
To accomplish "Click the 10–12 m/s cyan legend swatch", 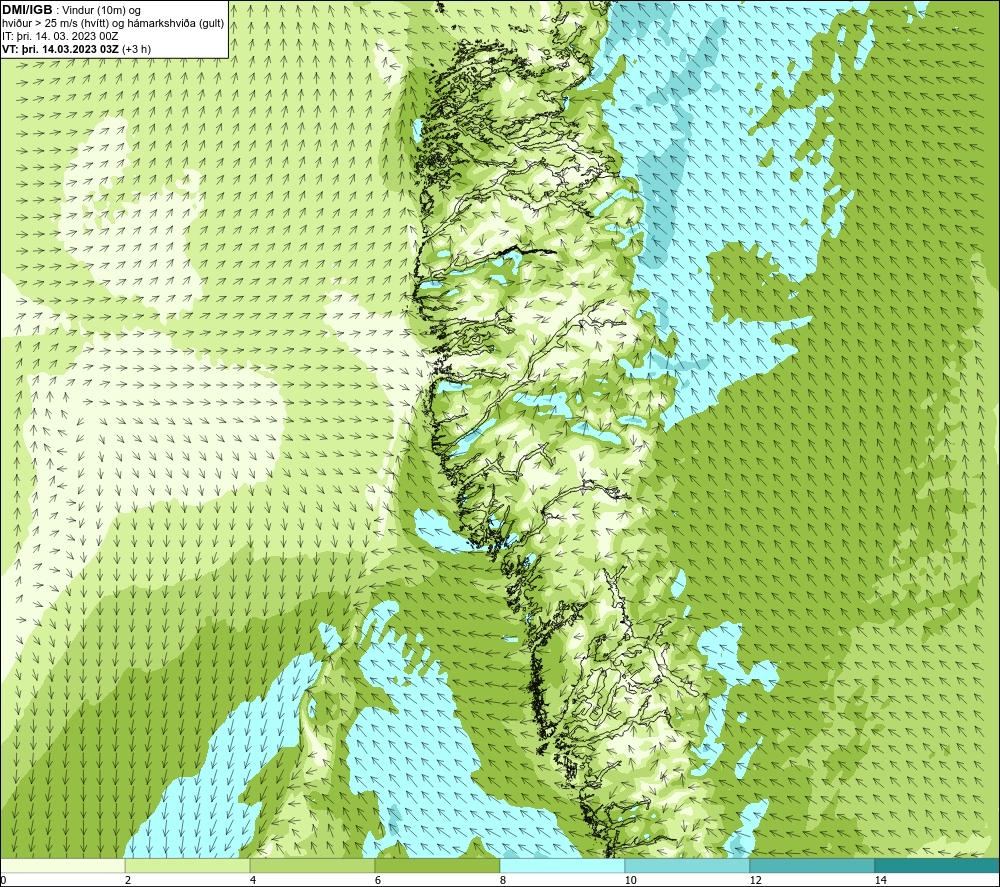I will click(x=688, y=866).
